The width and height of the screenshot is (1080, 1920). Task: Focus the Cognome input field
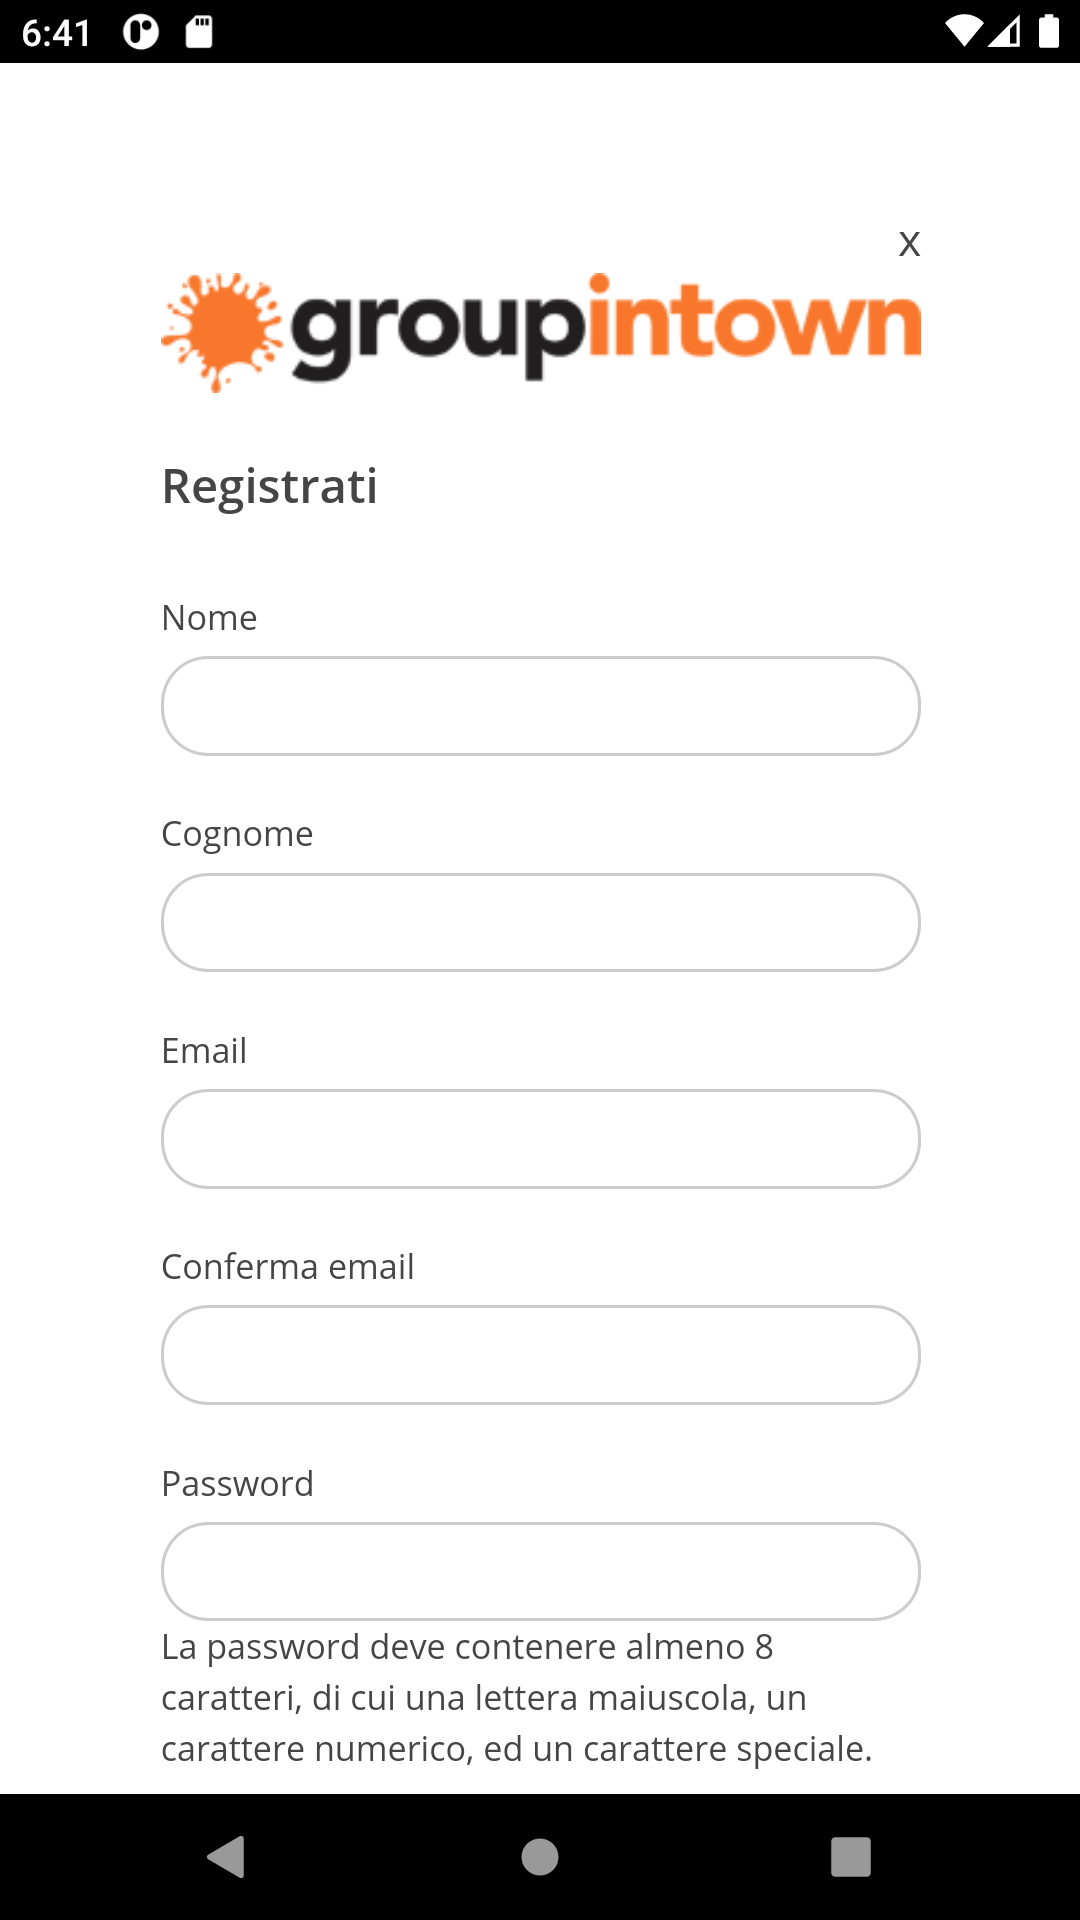point(541,922)
